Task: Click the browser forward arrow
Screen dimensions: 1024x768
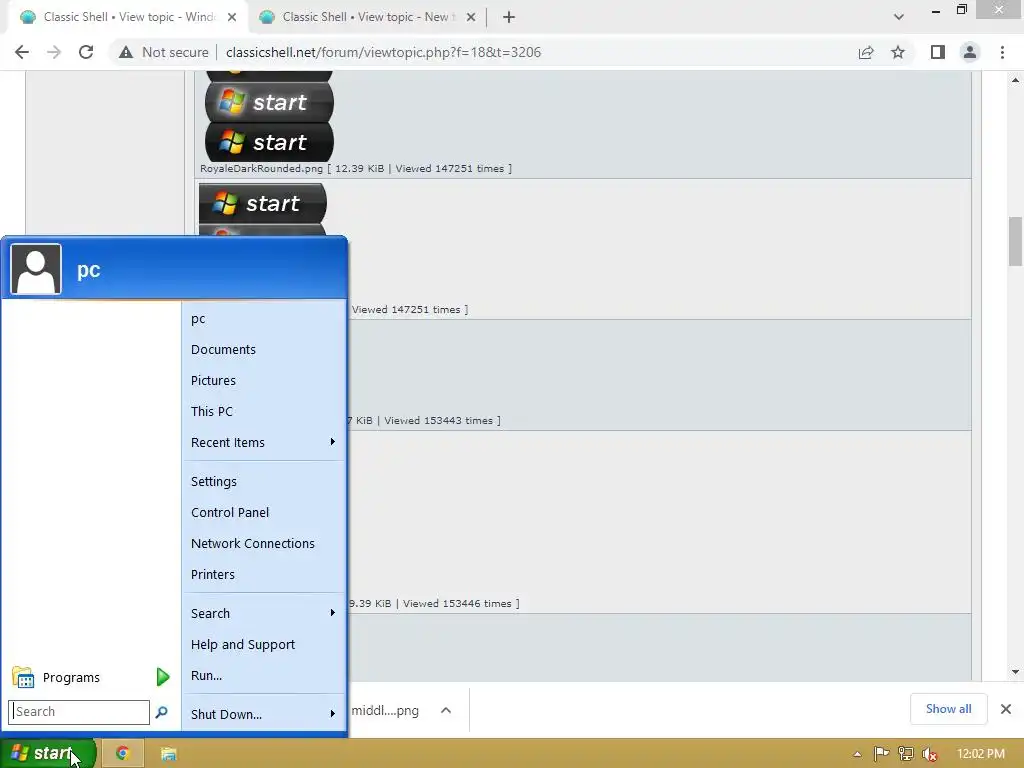Action: [x=54, y=52]
